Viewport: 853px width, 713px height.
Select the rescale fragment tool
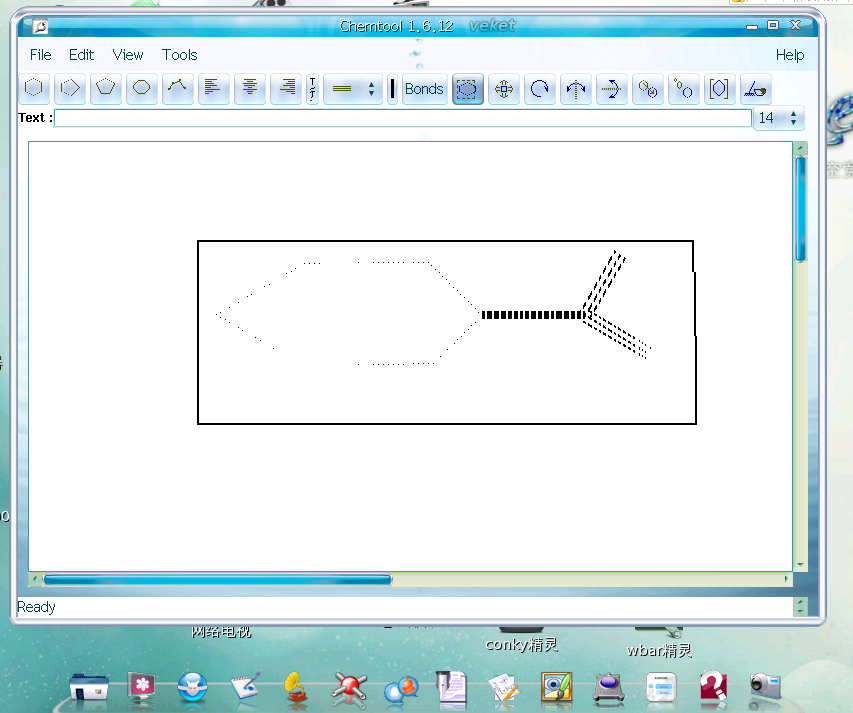tap(683, 89)
